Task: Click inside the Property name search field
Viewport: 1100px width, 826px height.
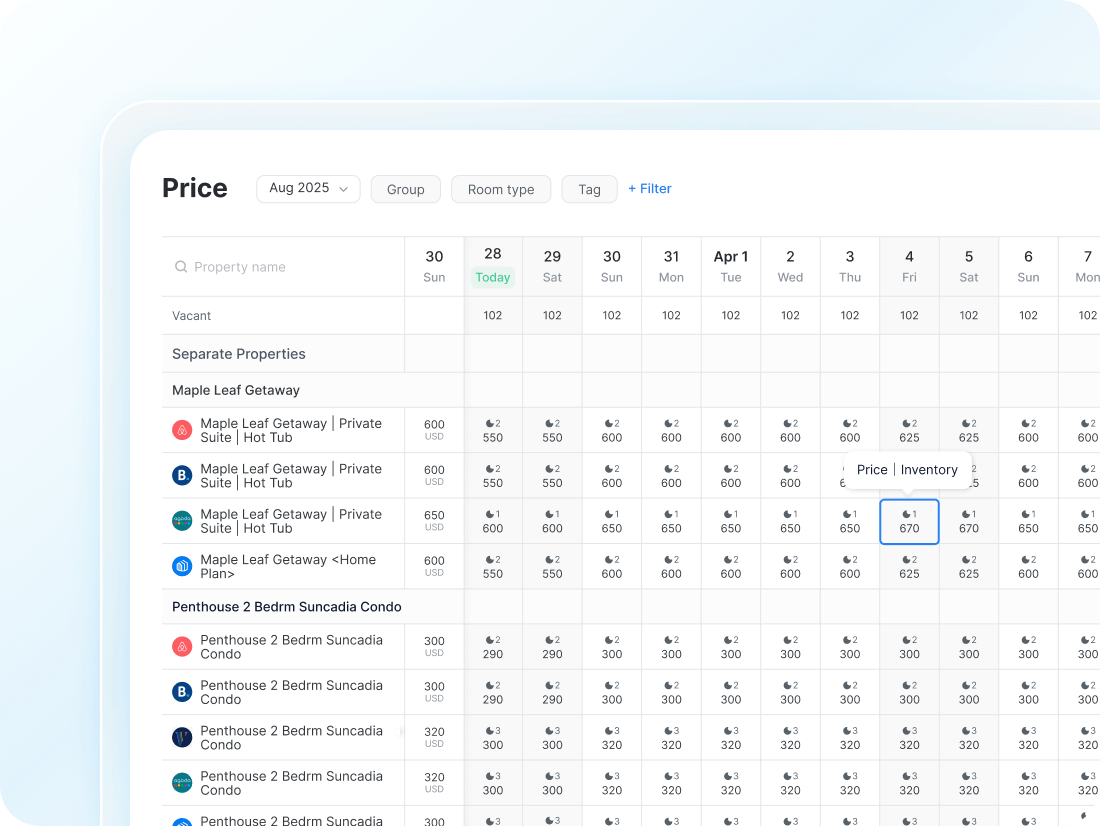Action: pos(250,266)
